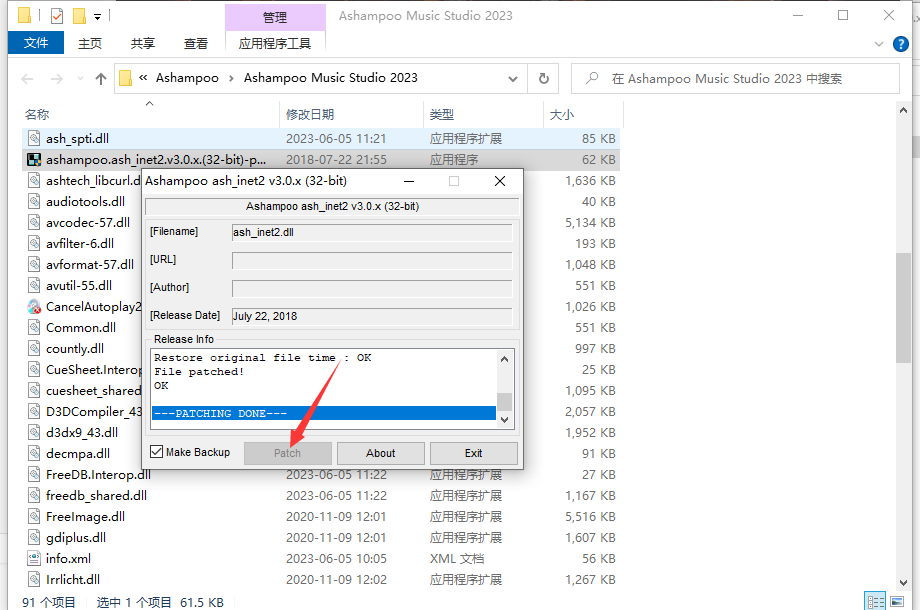
Task: Sort files by the 大小 column header
Action: click(x=562, y=114)
